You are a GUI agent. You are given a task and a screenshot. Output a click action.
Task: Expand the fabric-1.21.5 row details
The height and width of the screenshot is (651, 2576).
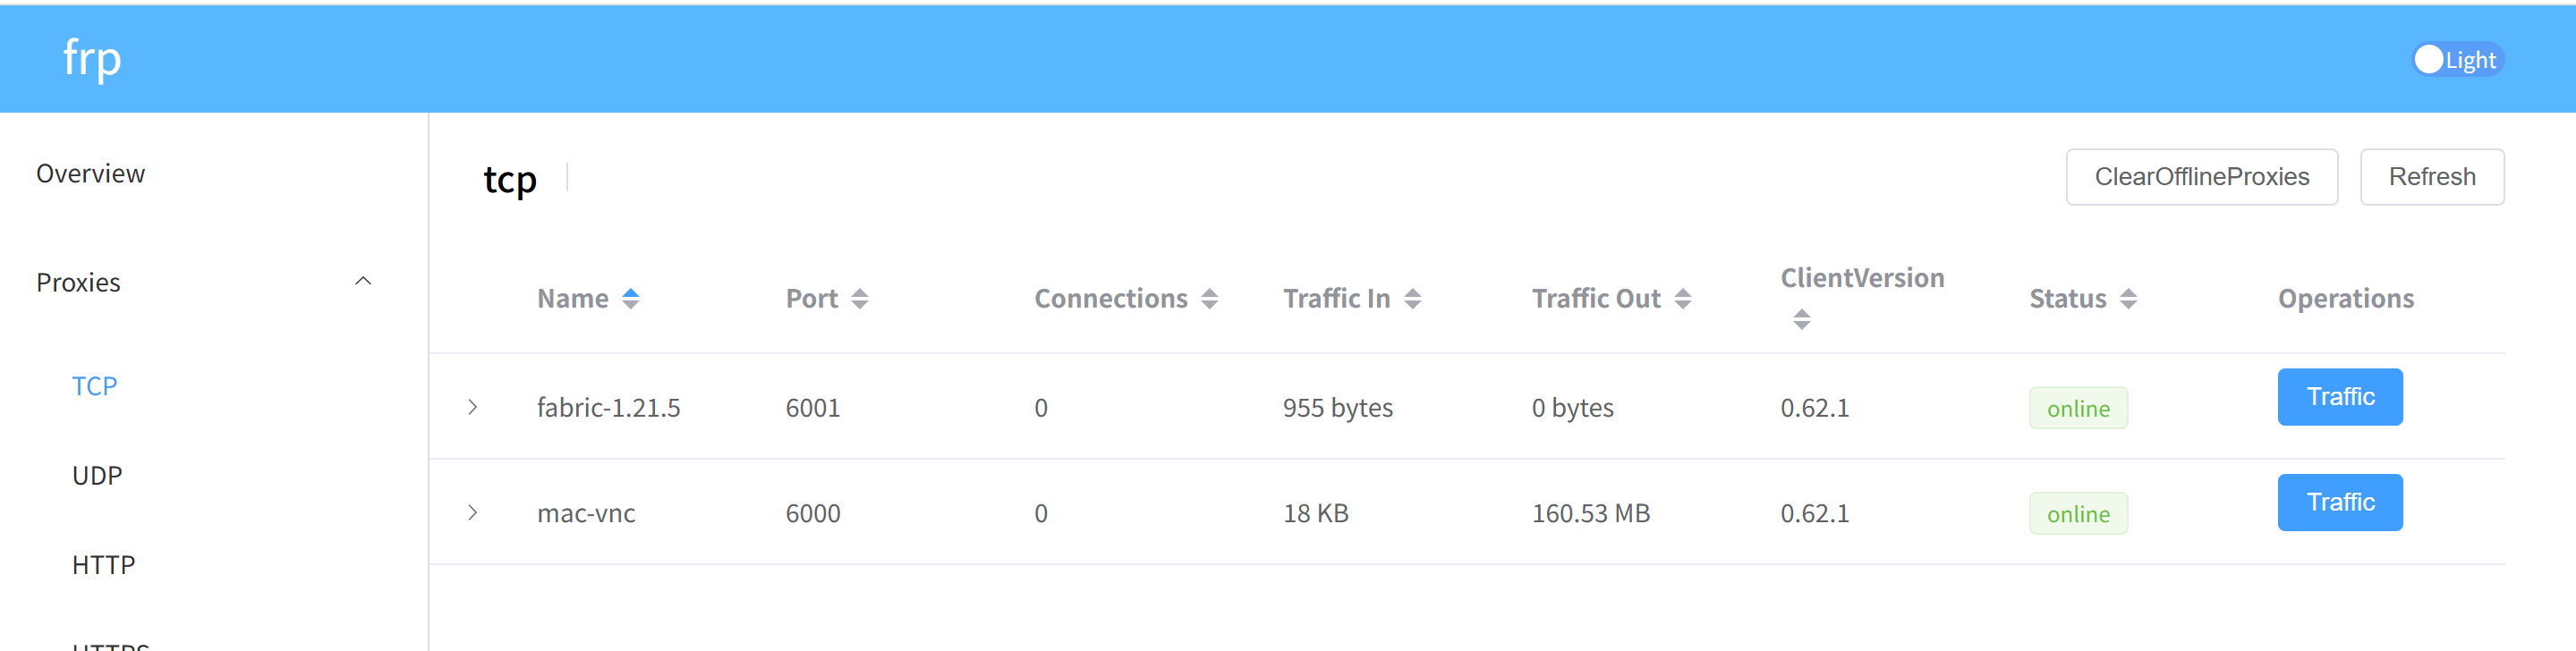pos(473,407)
